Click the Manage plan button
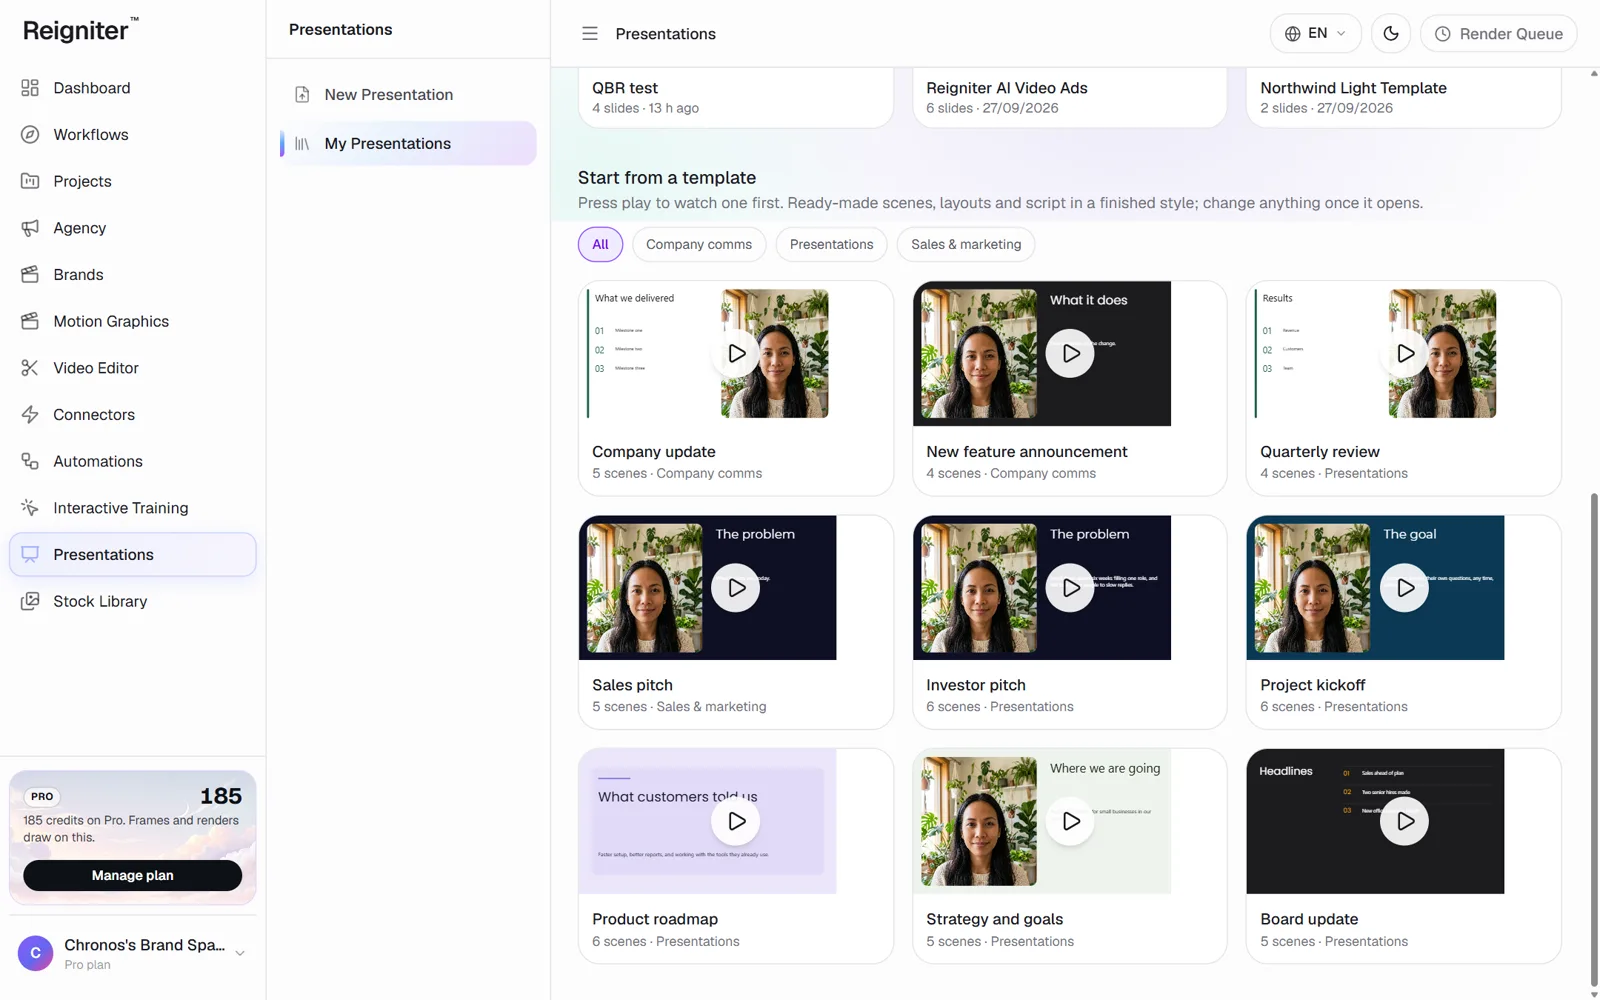 [132, 875]
